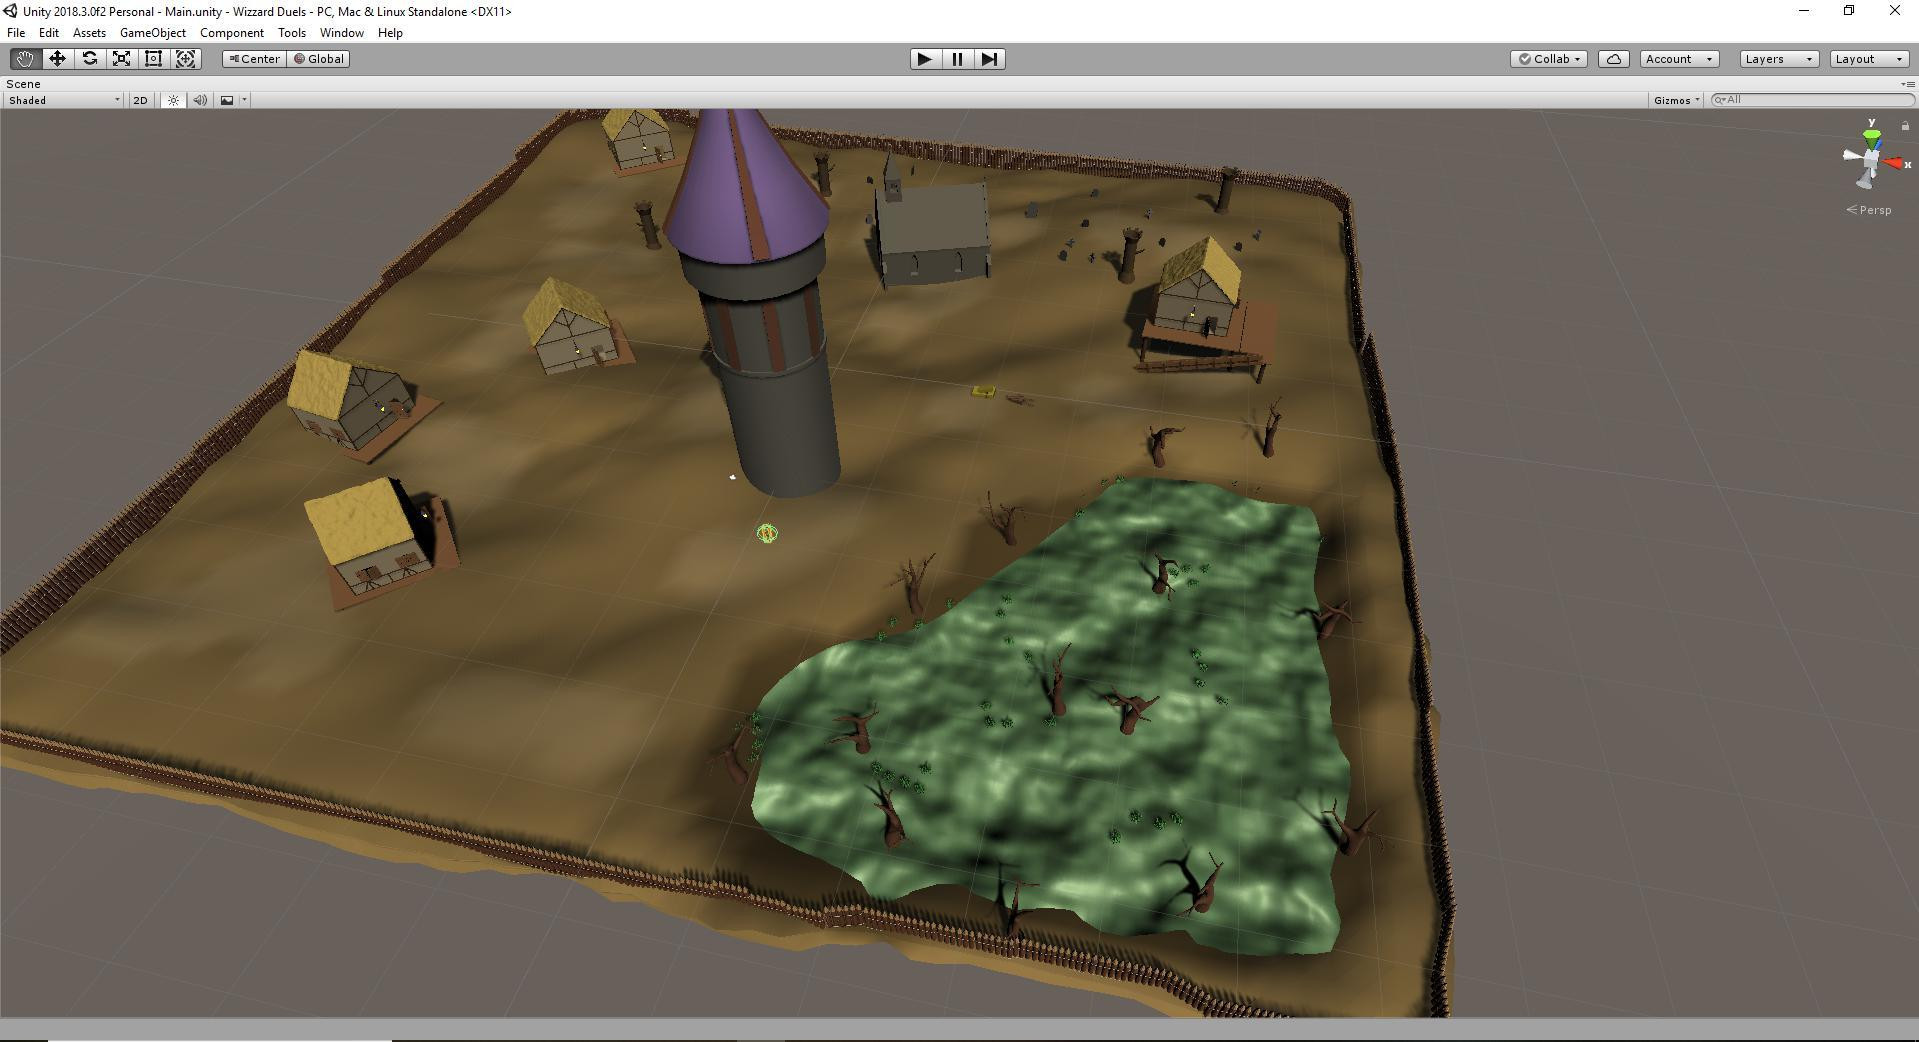Select the Rect tool
1919x1042 pixels.
(x=153, y=59)
